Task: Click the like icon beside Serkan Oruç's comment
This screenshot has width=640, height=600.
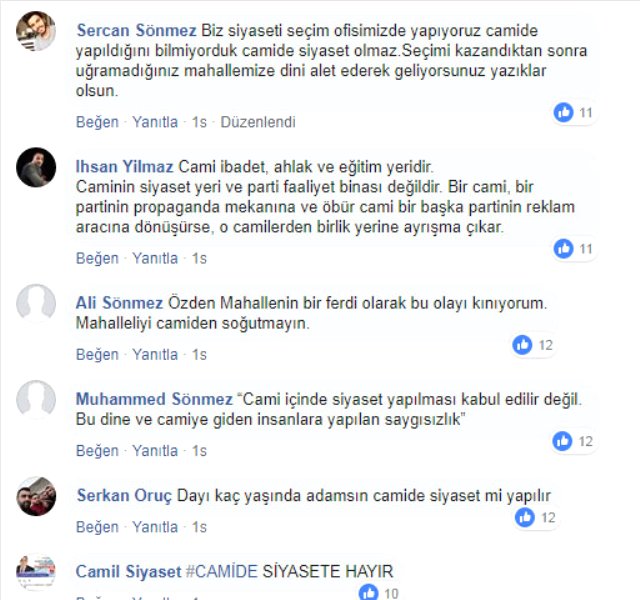Action: [525, 518]
